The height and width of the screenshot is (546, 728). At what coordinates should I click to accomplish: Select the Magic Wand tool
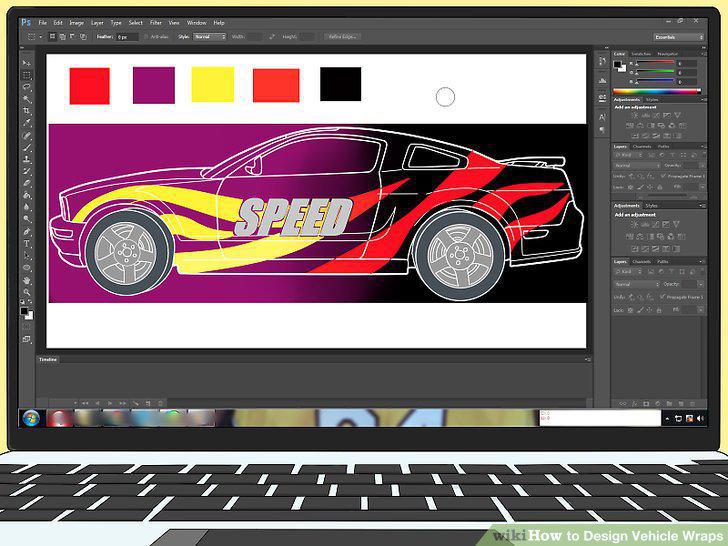(27, 99)
